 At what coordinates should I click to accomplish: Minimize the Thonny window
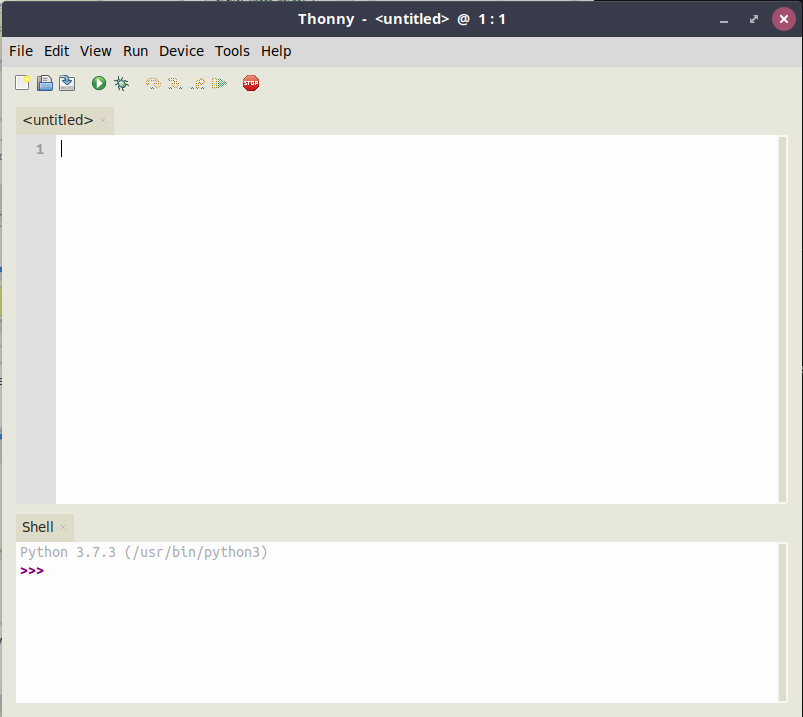tap(724, 20)
